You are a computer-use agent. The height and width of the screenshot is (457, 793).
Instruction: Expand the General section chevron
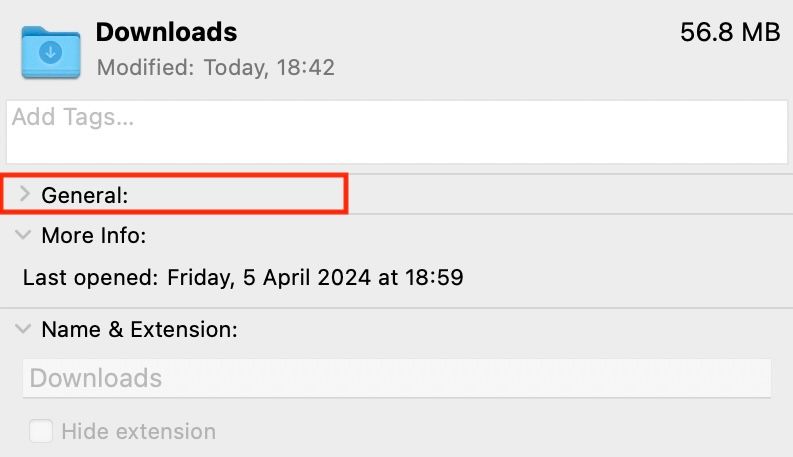pos(25,195)
